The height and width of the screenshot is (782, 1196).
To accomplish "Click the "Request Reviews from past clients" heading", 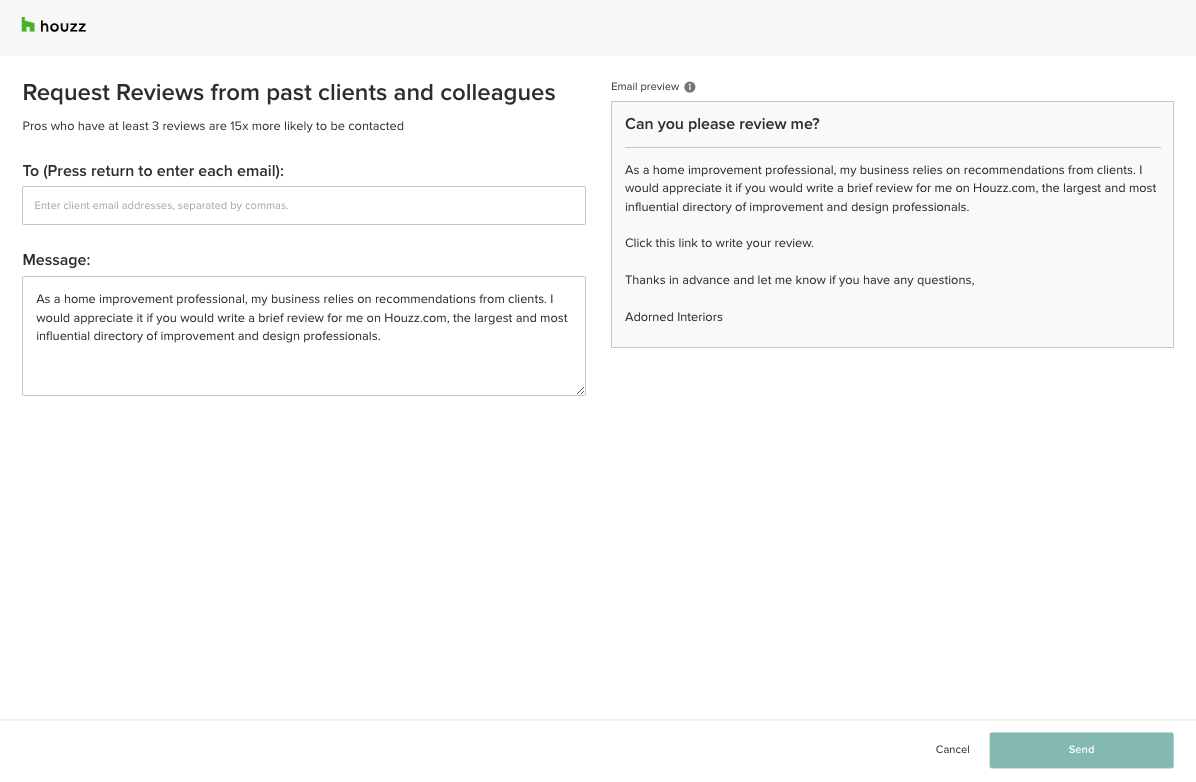I will click(x=289, y=93).
